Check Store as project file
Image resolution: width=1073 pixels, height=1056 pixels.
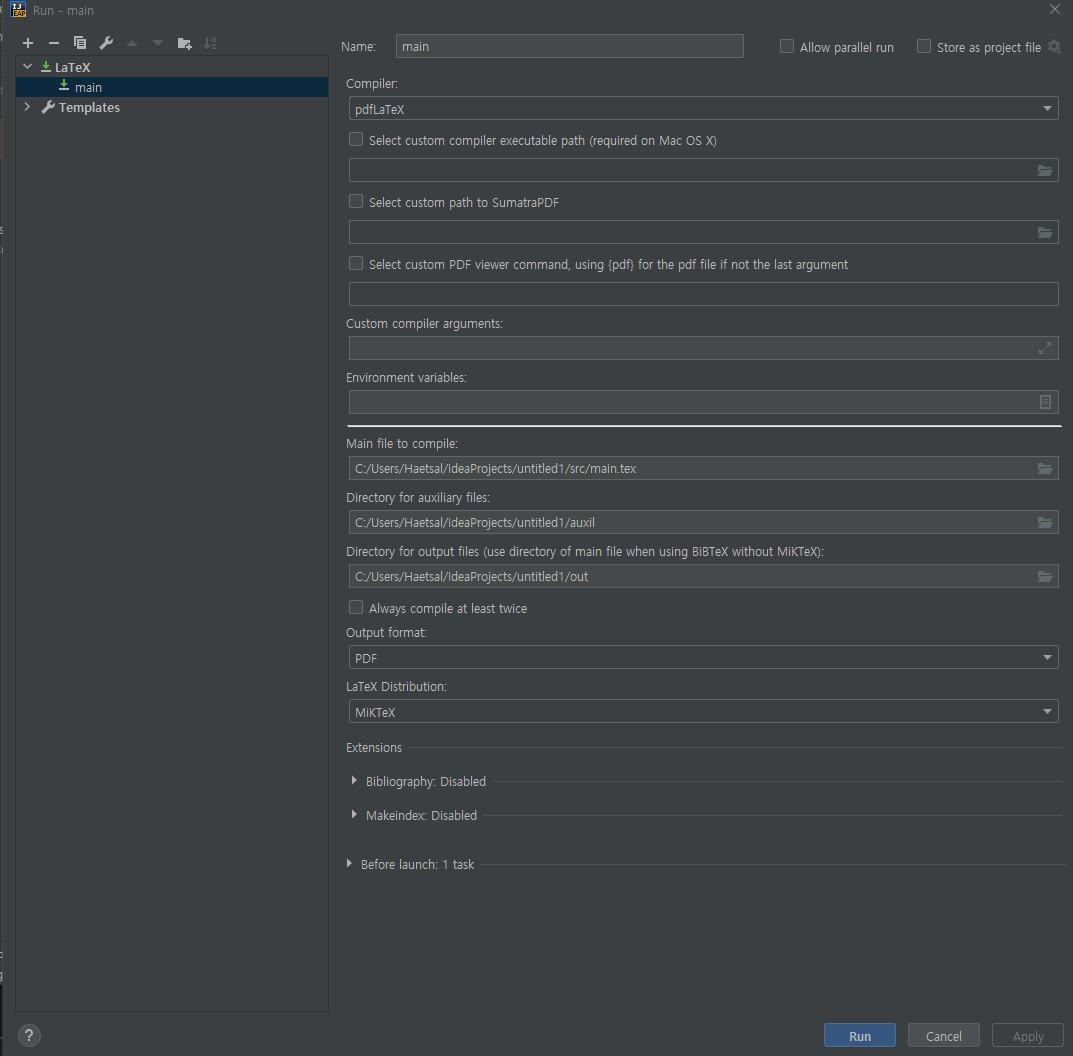click(922, 46)
